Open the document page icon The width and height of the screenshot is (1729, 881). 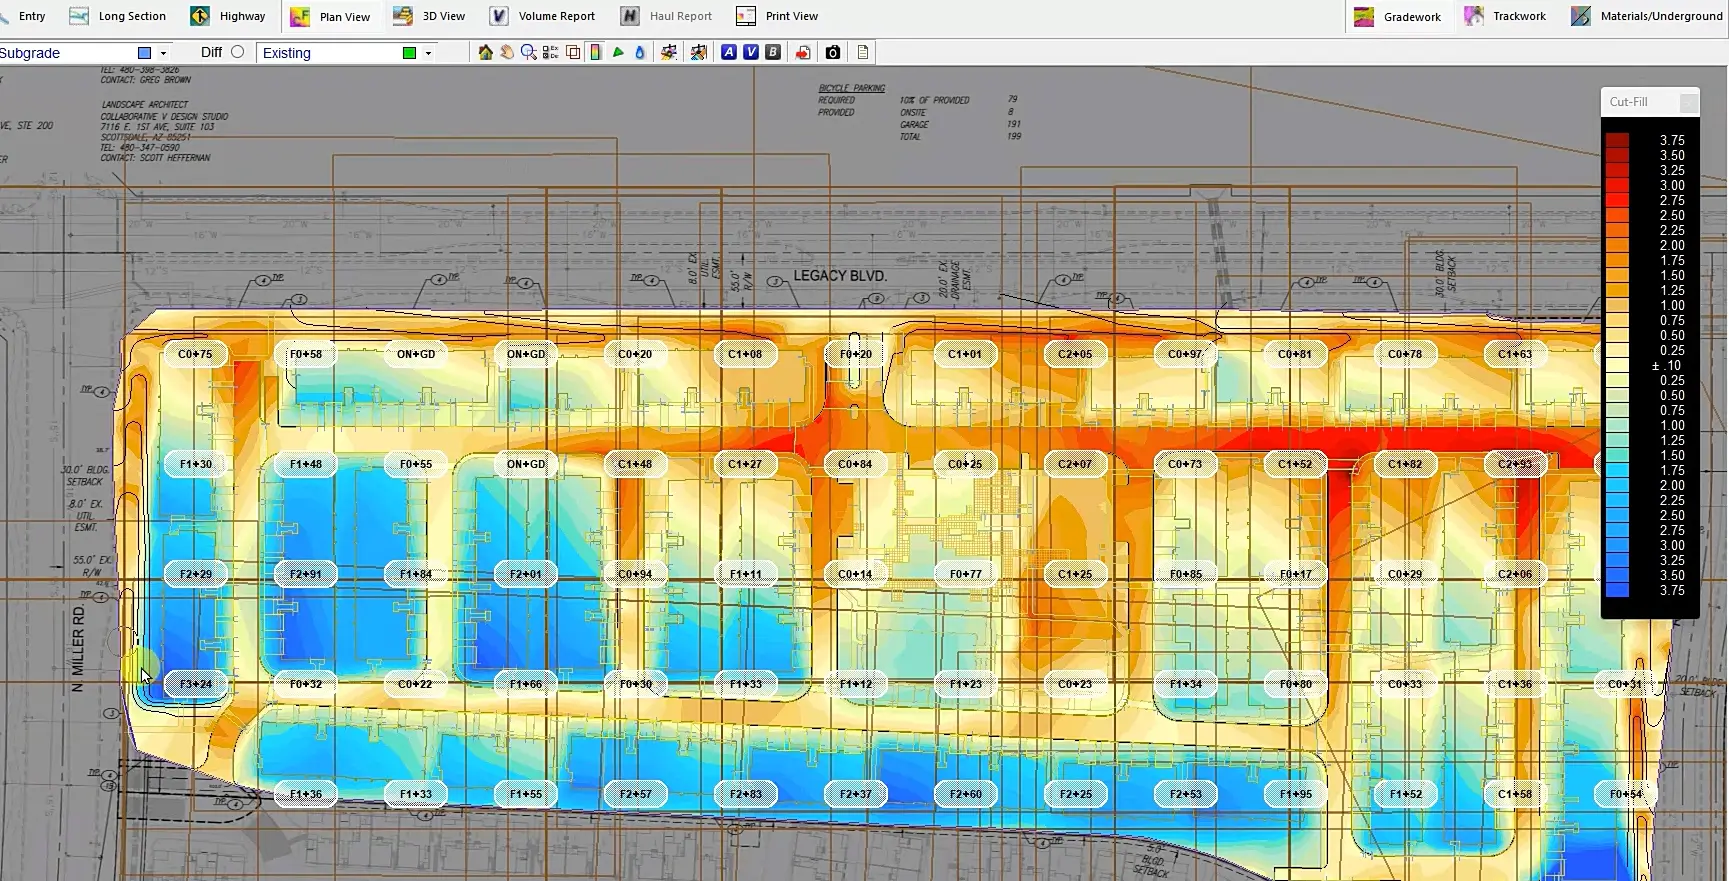[x=862, y=53]
